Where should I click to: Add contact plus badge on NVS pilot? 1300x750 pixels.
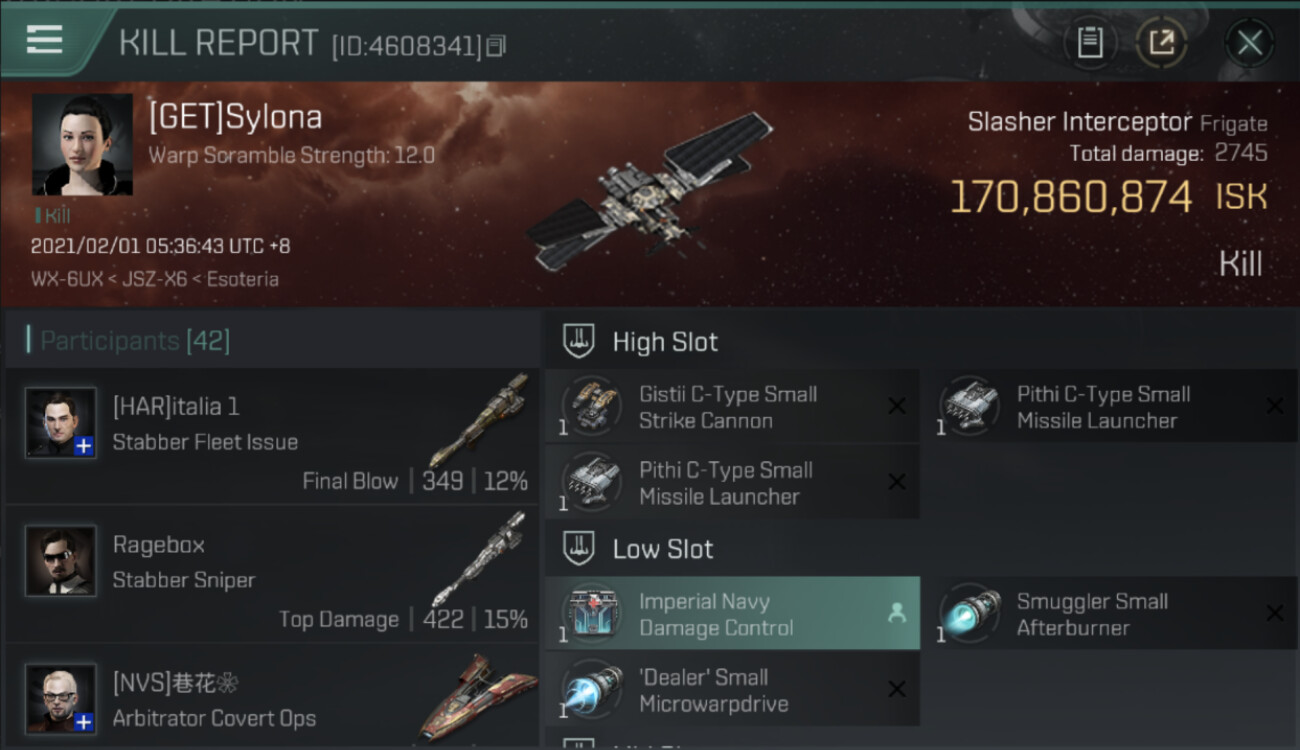84,722
